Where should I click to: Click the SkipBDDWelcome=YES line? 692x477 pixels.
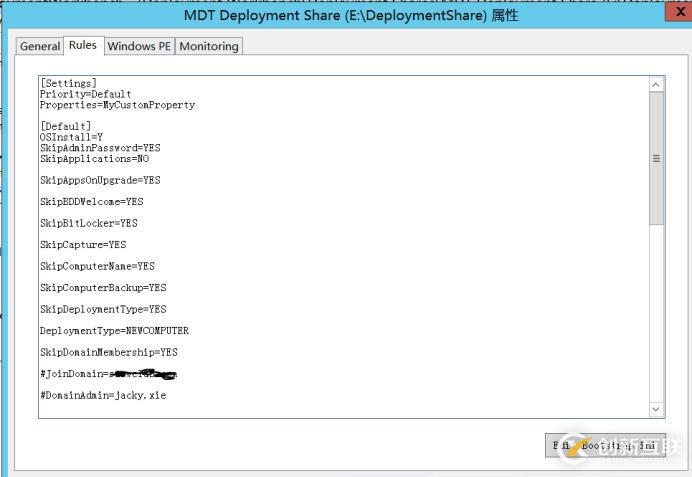coord(92,202)
